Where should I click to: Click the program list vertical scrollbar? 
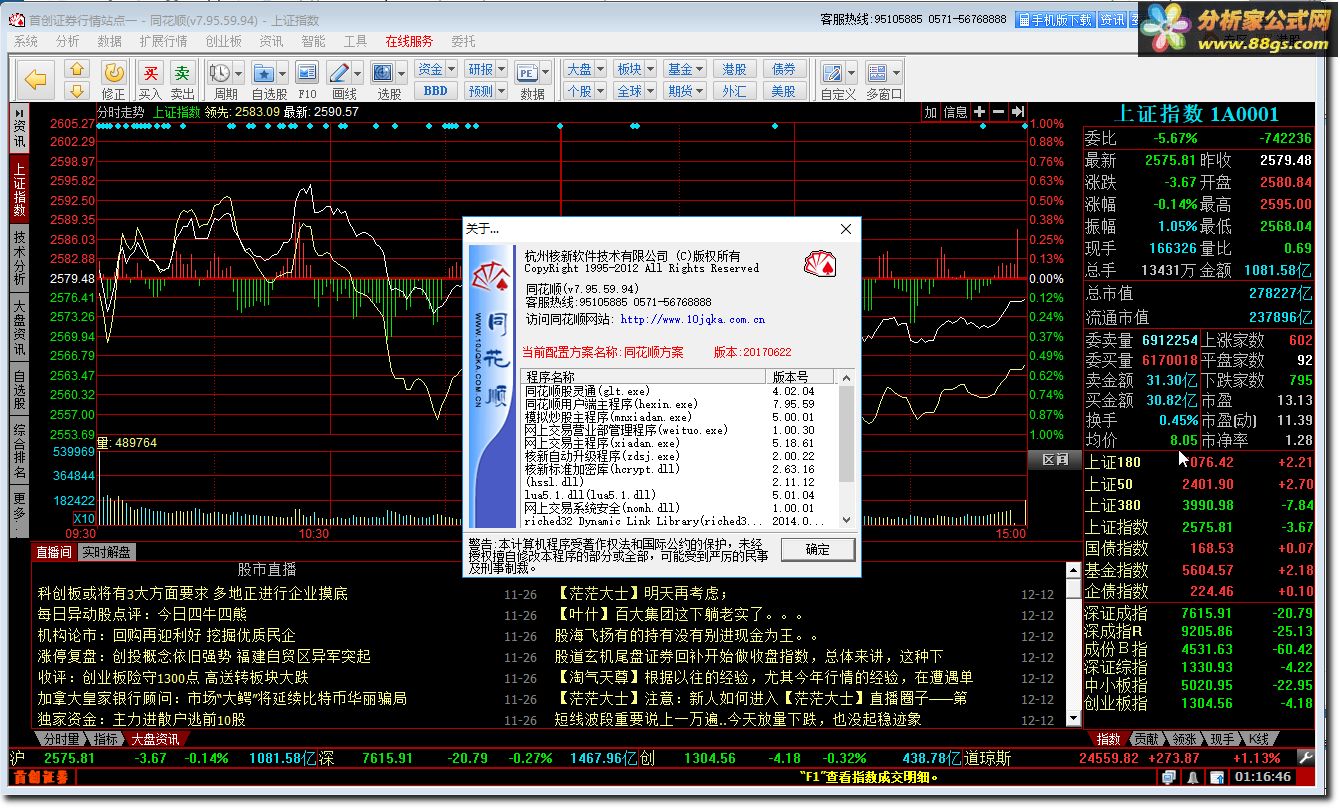847,448
